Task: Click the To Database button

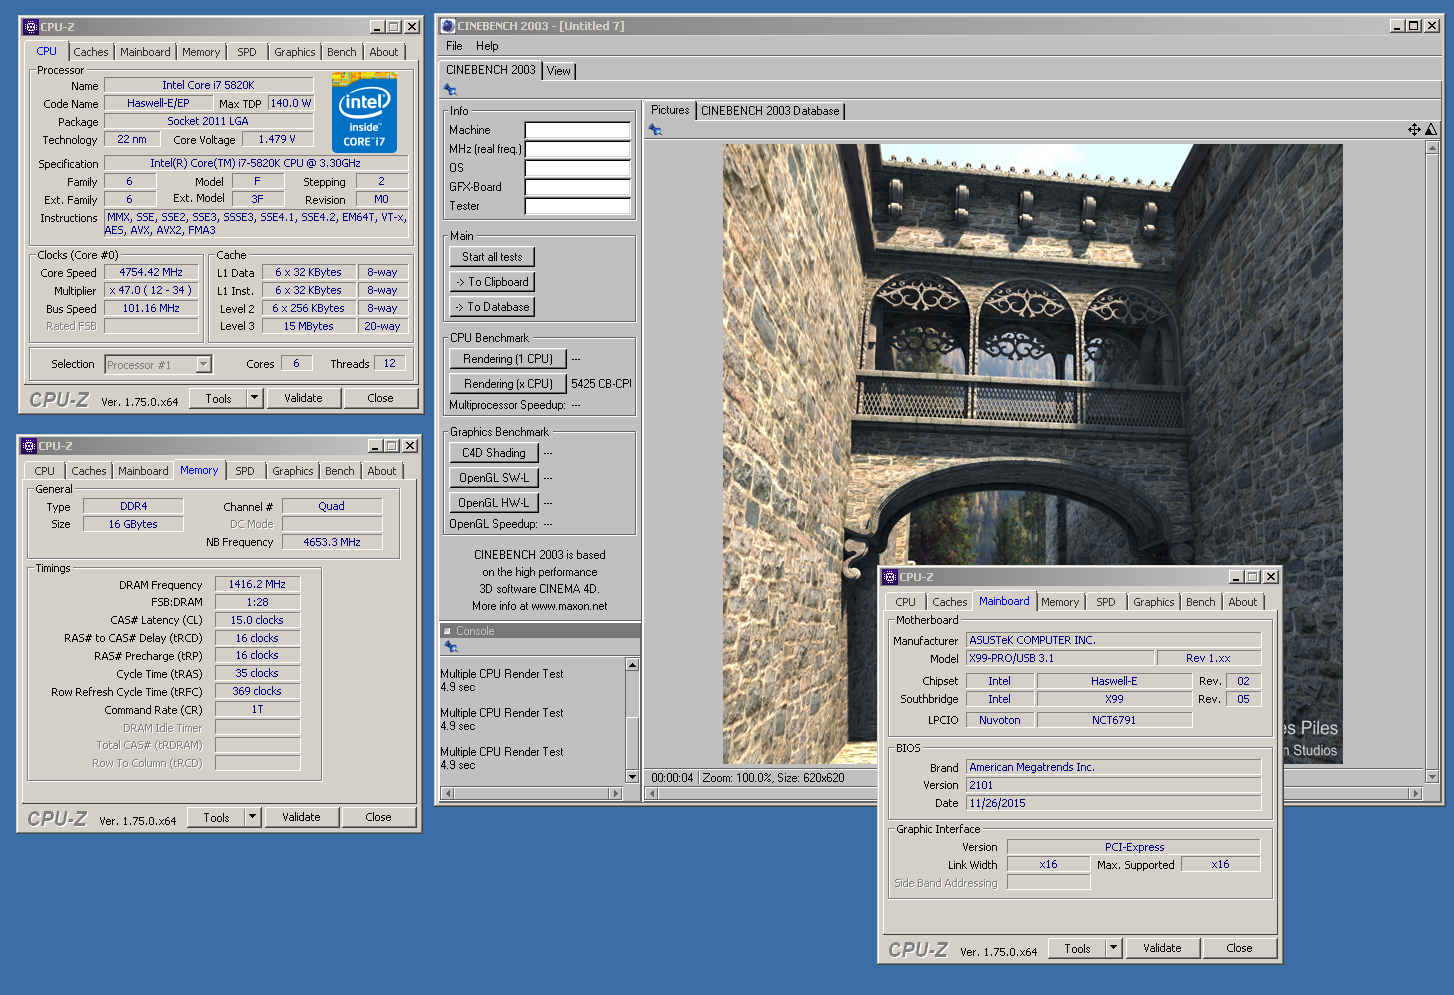Action: [x=492, y=307]
